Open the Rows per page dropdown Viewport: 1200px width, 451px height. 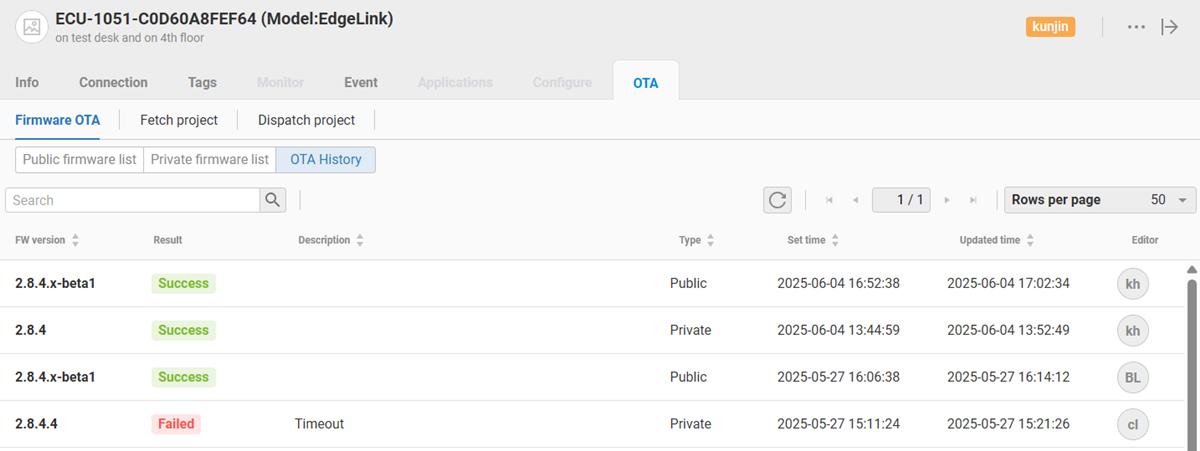tap(1100, 200)
